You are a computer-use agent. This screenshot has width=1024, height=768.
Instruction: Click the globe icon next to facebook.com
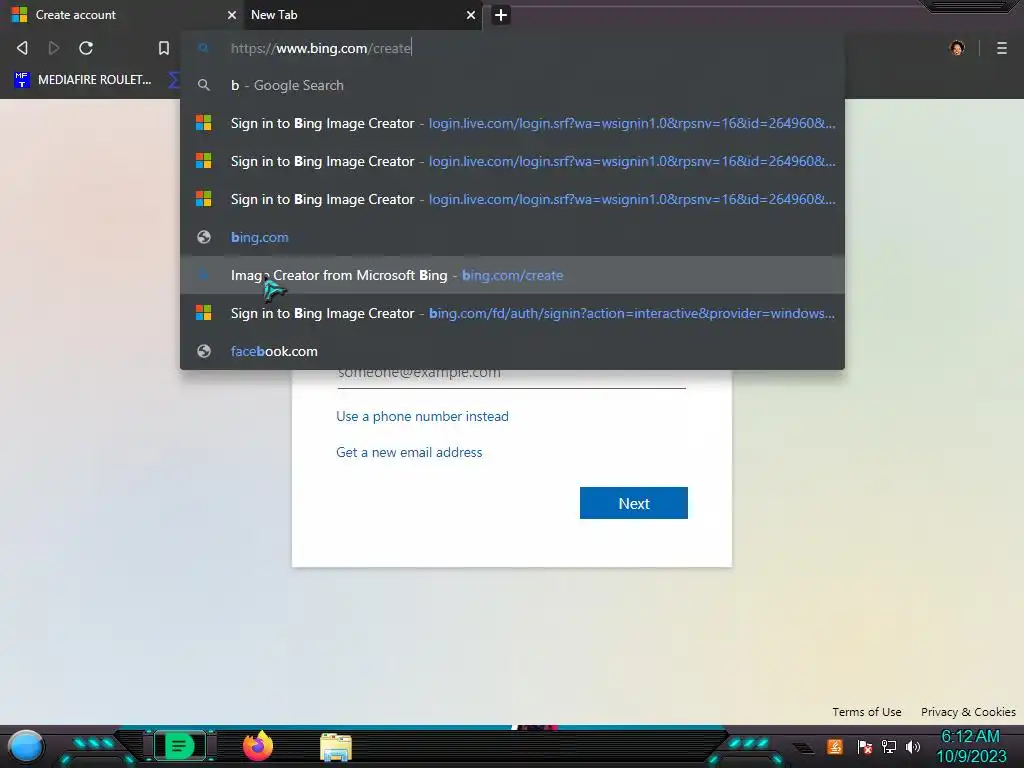[204, 351]
